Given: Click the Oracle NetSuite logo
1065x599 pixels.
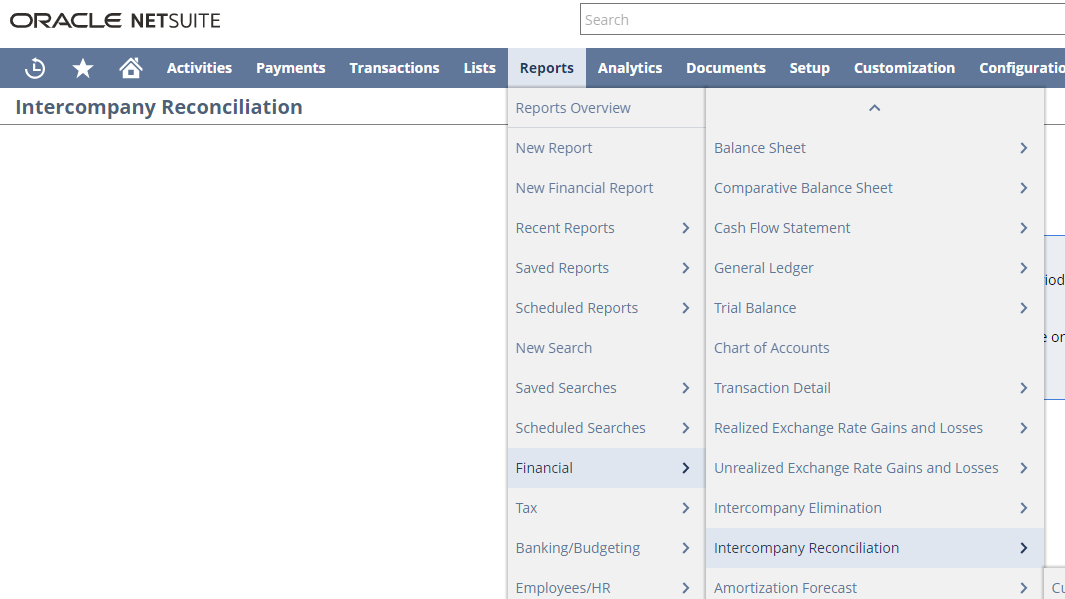Looking at the screenshot, I should pyautogui.click(x=113, y=19).
